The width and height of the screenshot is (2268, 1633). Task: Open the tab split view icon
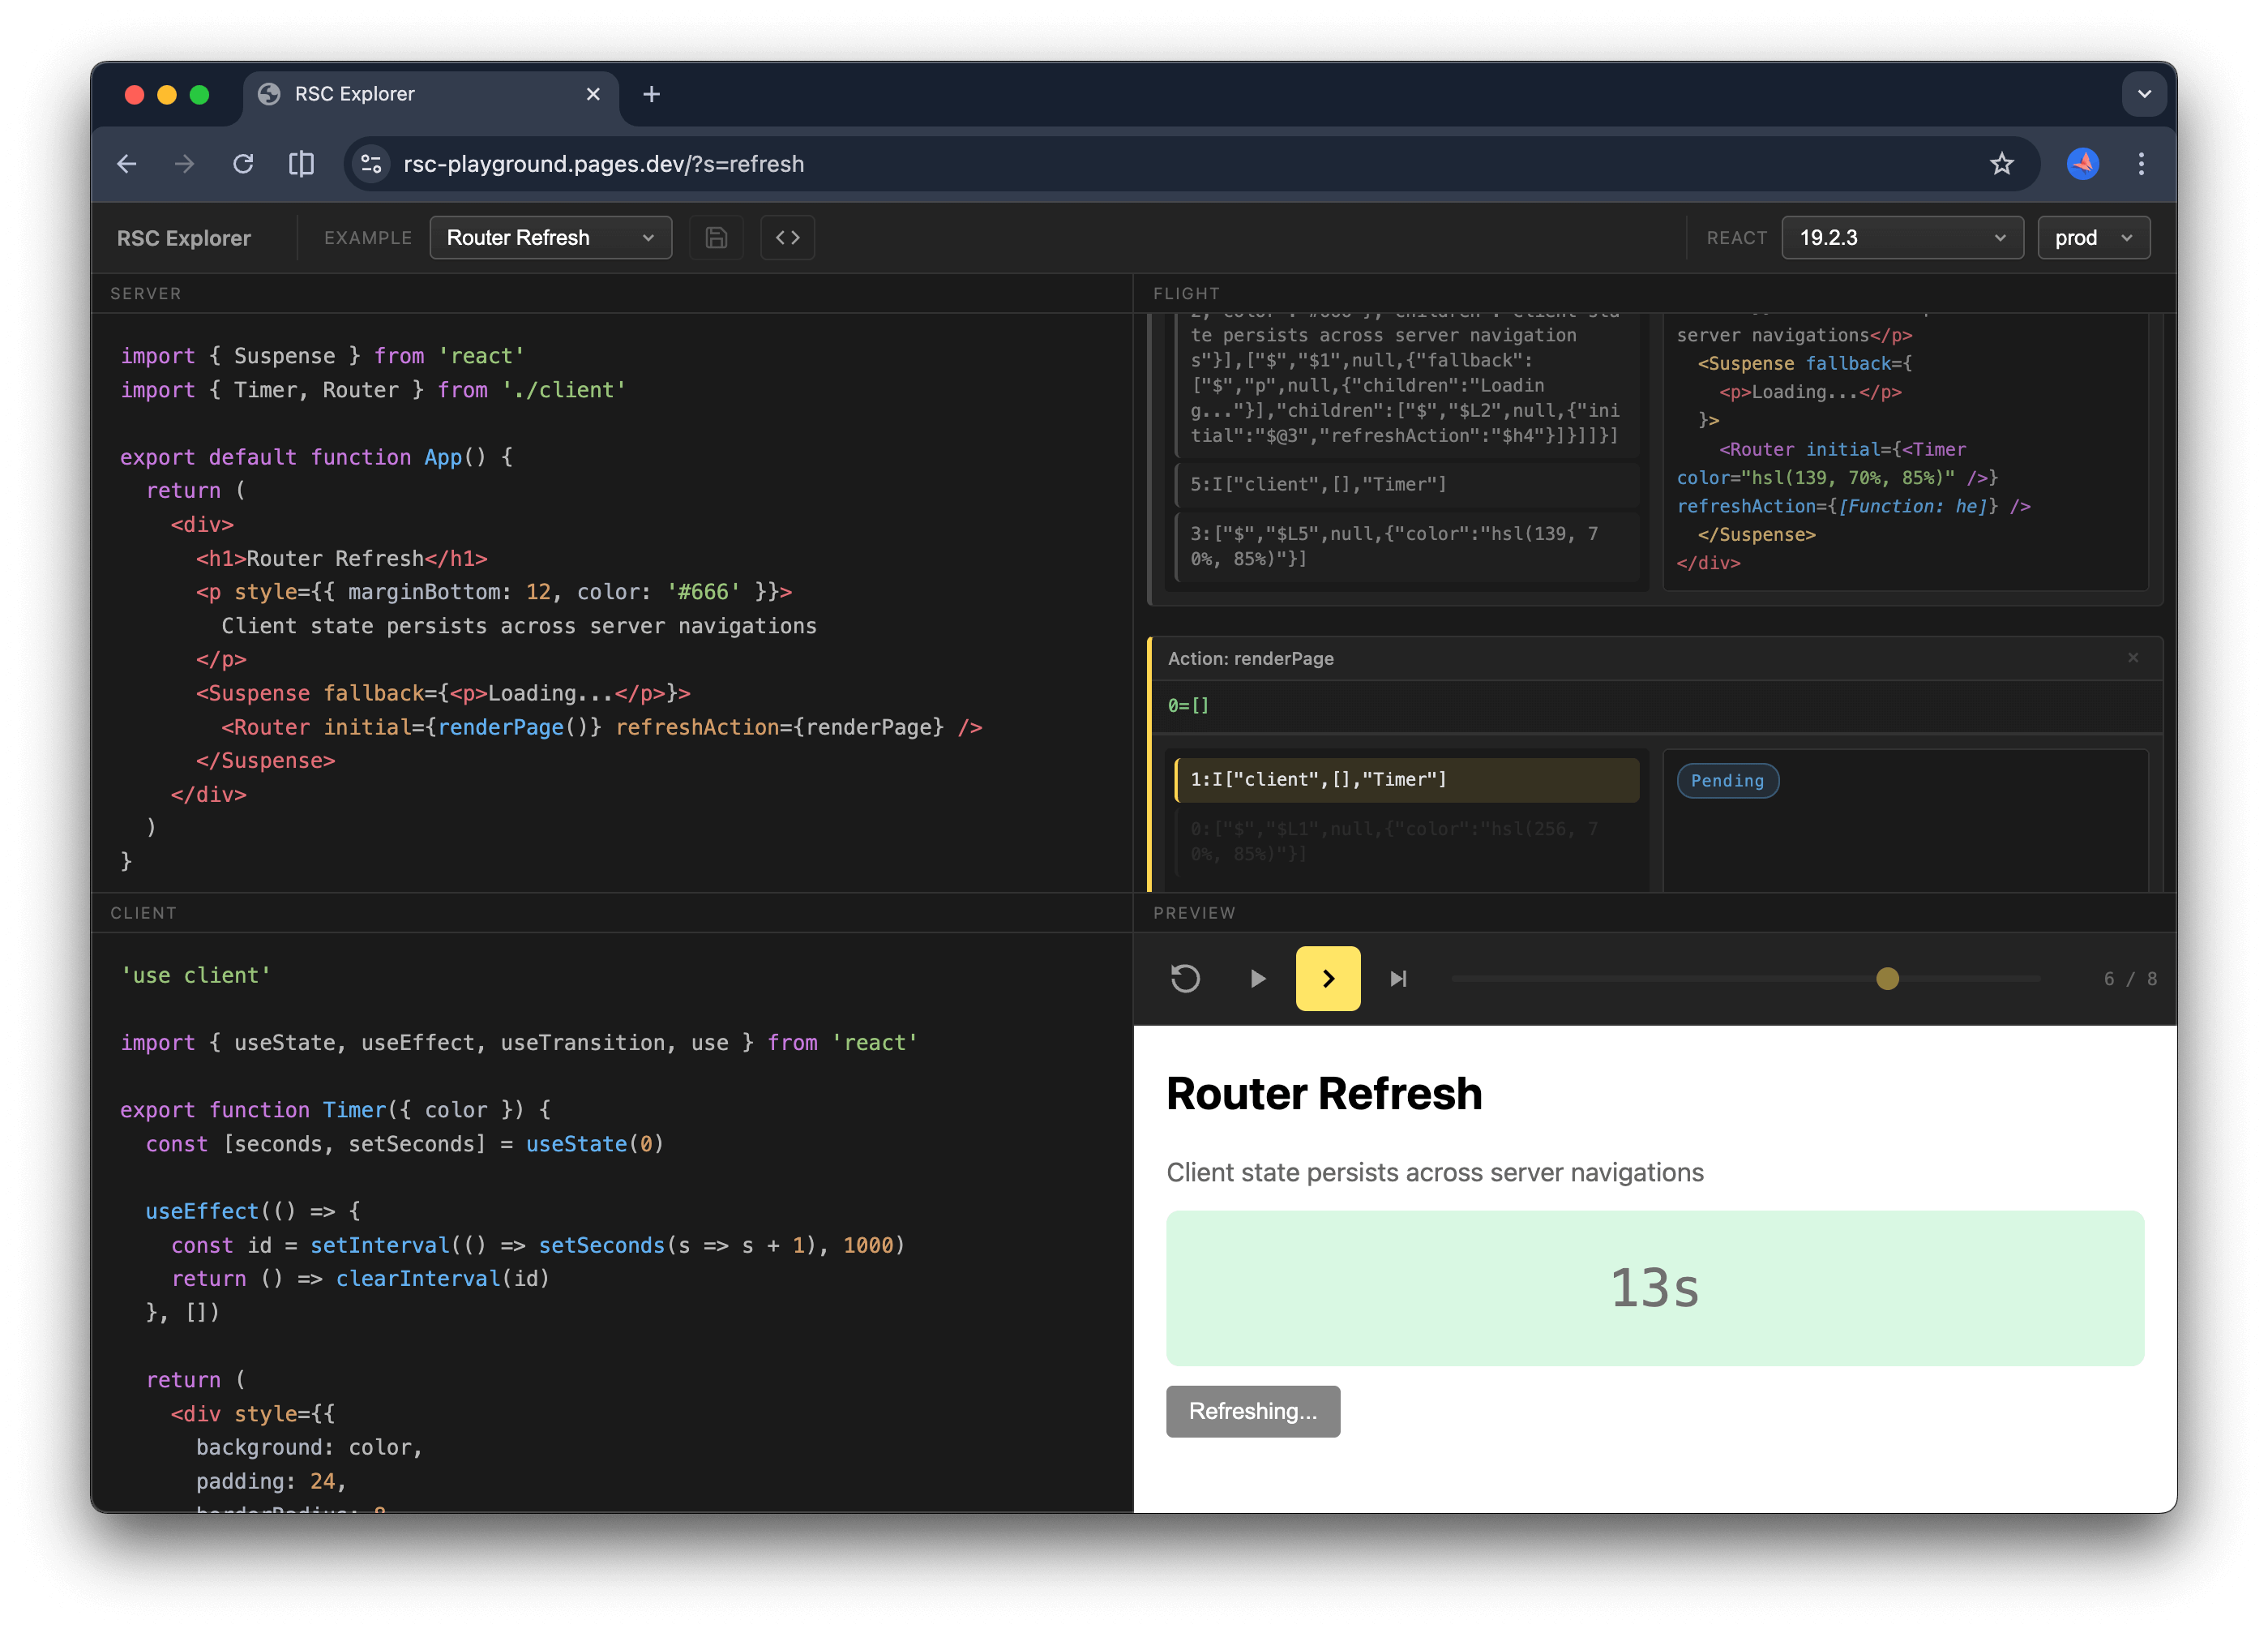[x=301, y=163]
